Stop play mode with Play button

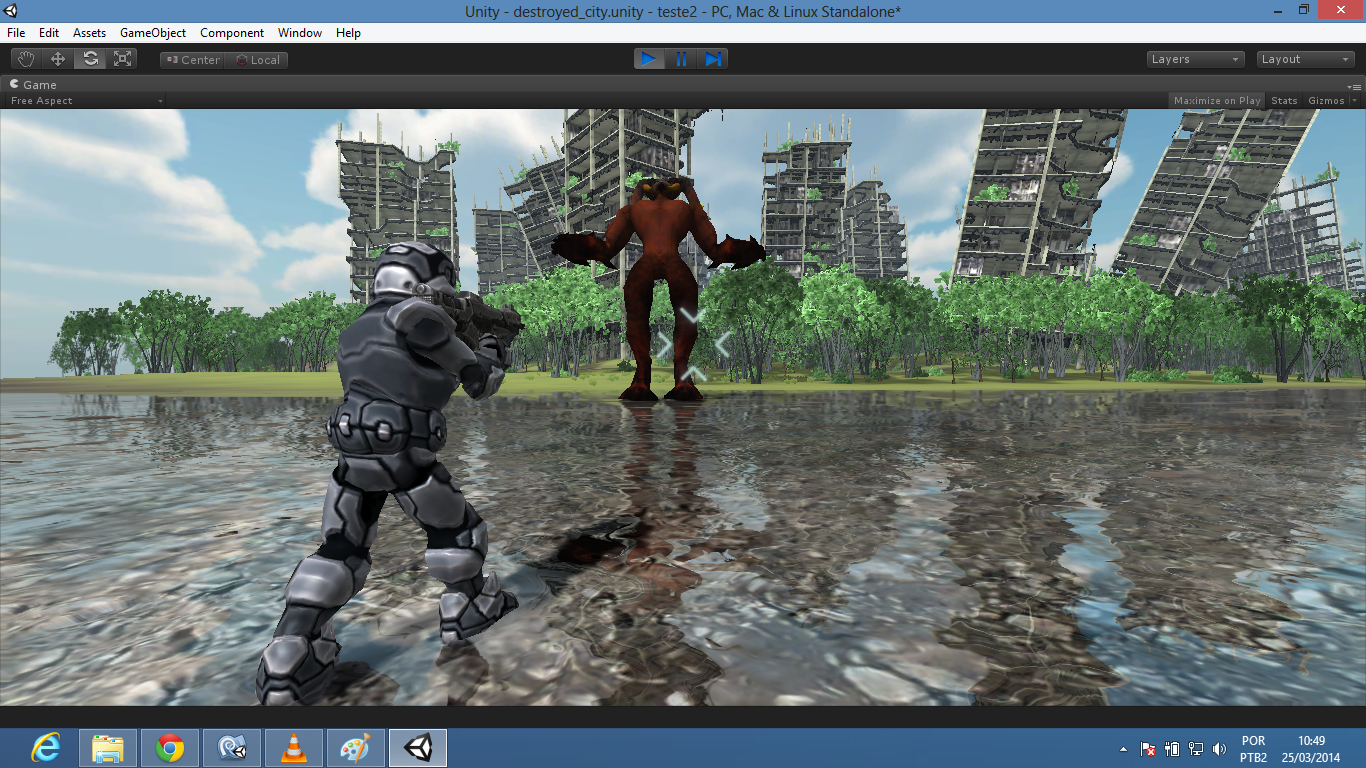[648, 59]
